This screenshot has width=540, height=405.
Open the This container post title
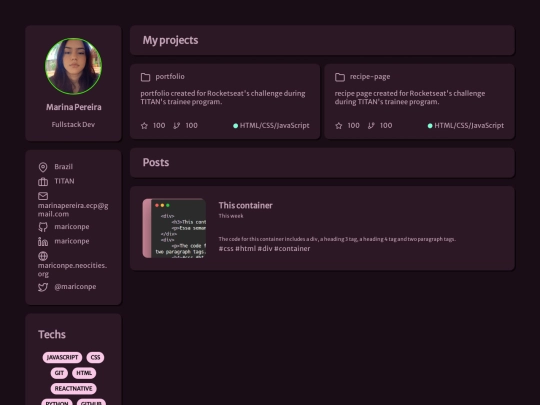[246, 205]
